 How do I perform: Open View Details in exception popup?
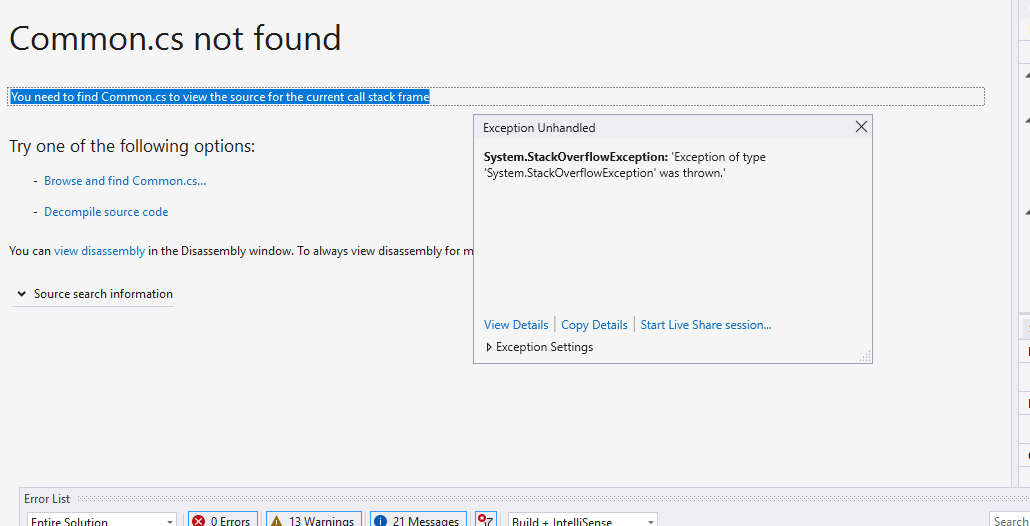(x=516, y=324)
